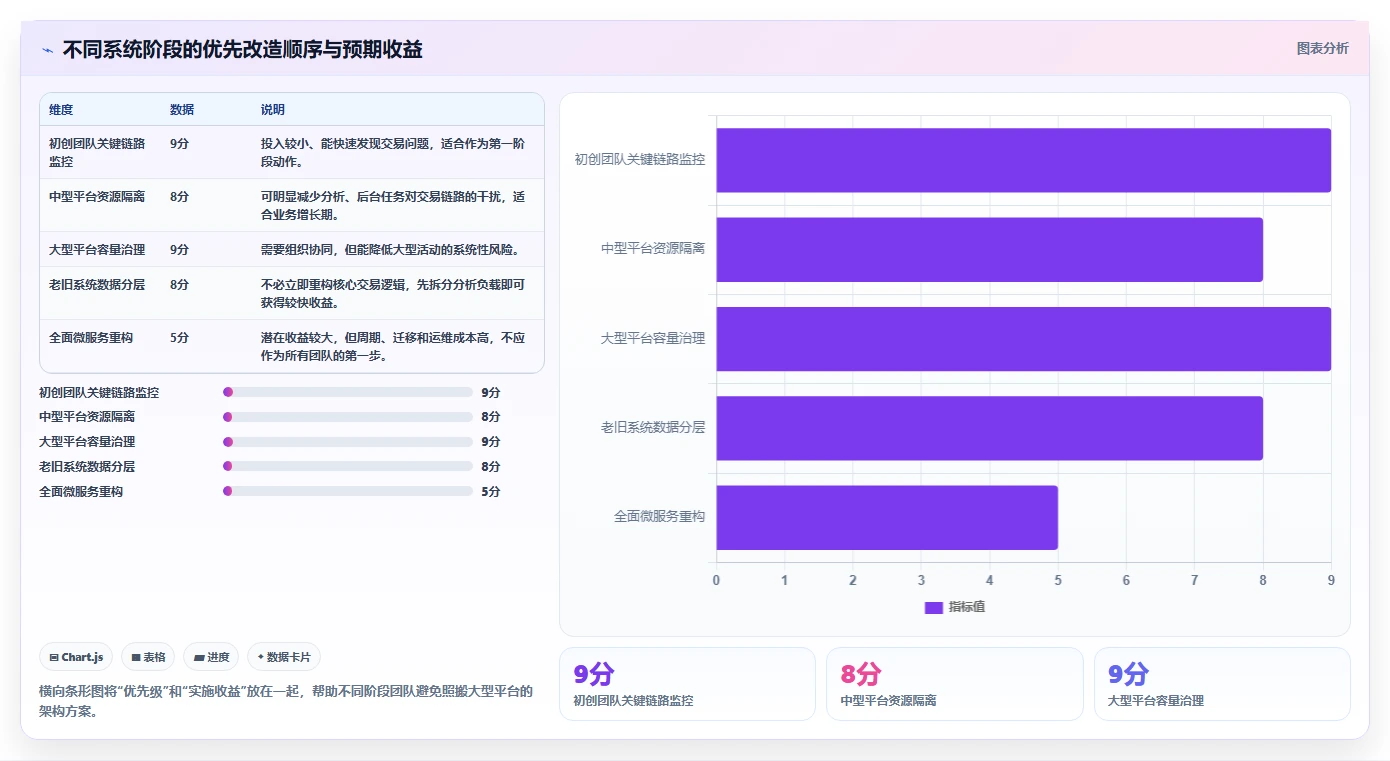Screen dimensions: 1390x761
Task: Click x-axis tick label 5
Action: tap(1058, 580)
